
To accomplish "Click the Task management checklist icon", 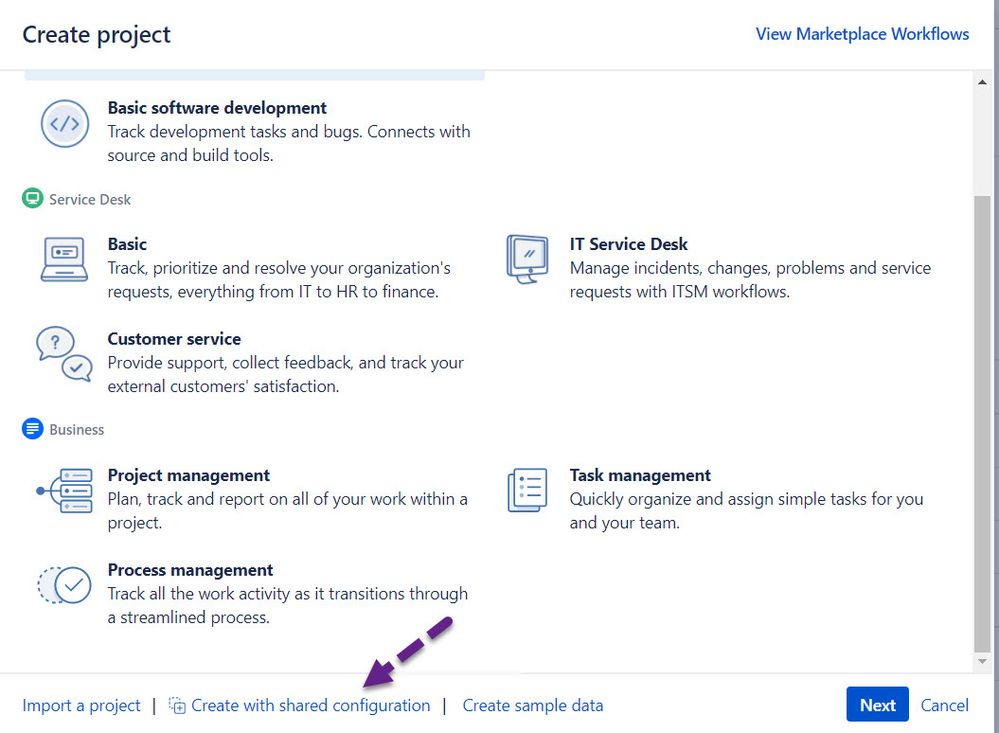I will tap(527, 491).
